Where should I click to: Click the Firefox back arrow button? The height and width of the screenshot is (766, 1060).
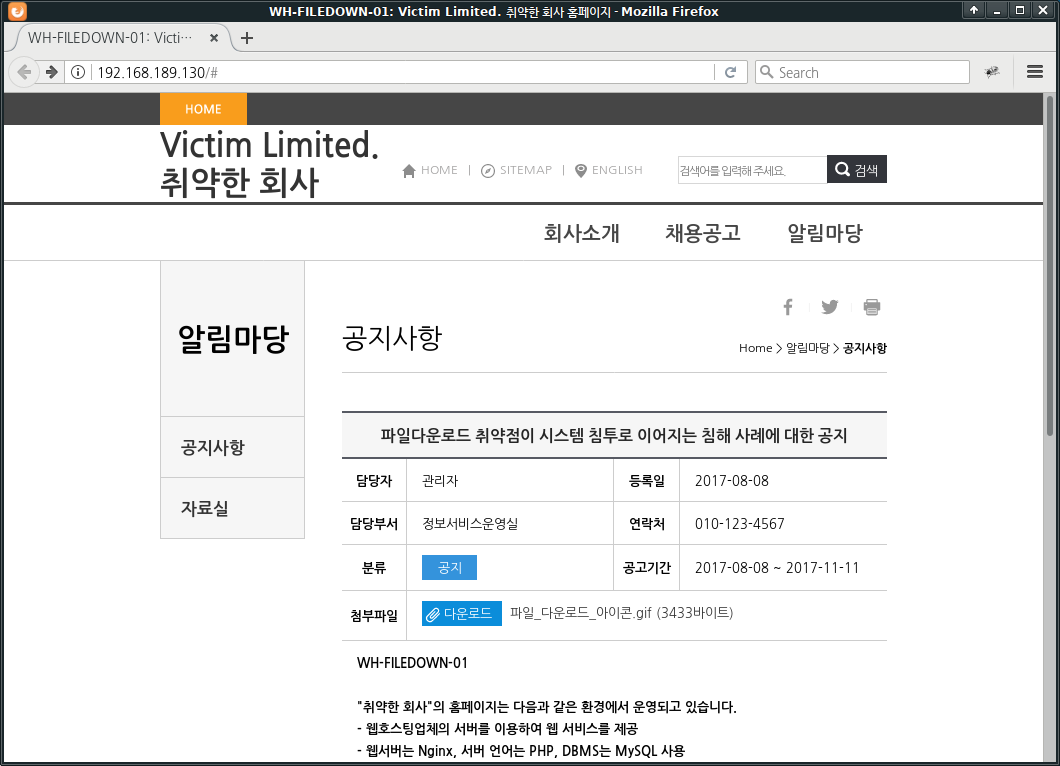point(24,72)
